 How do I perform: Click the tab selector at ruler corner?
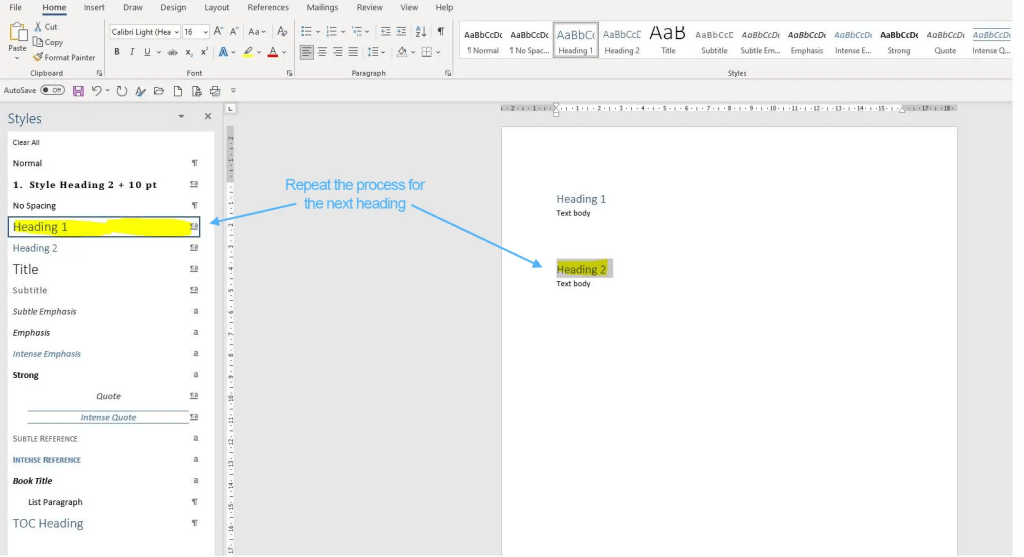tap(231, 108)
